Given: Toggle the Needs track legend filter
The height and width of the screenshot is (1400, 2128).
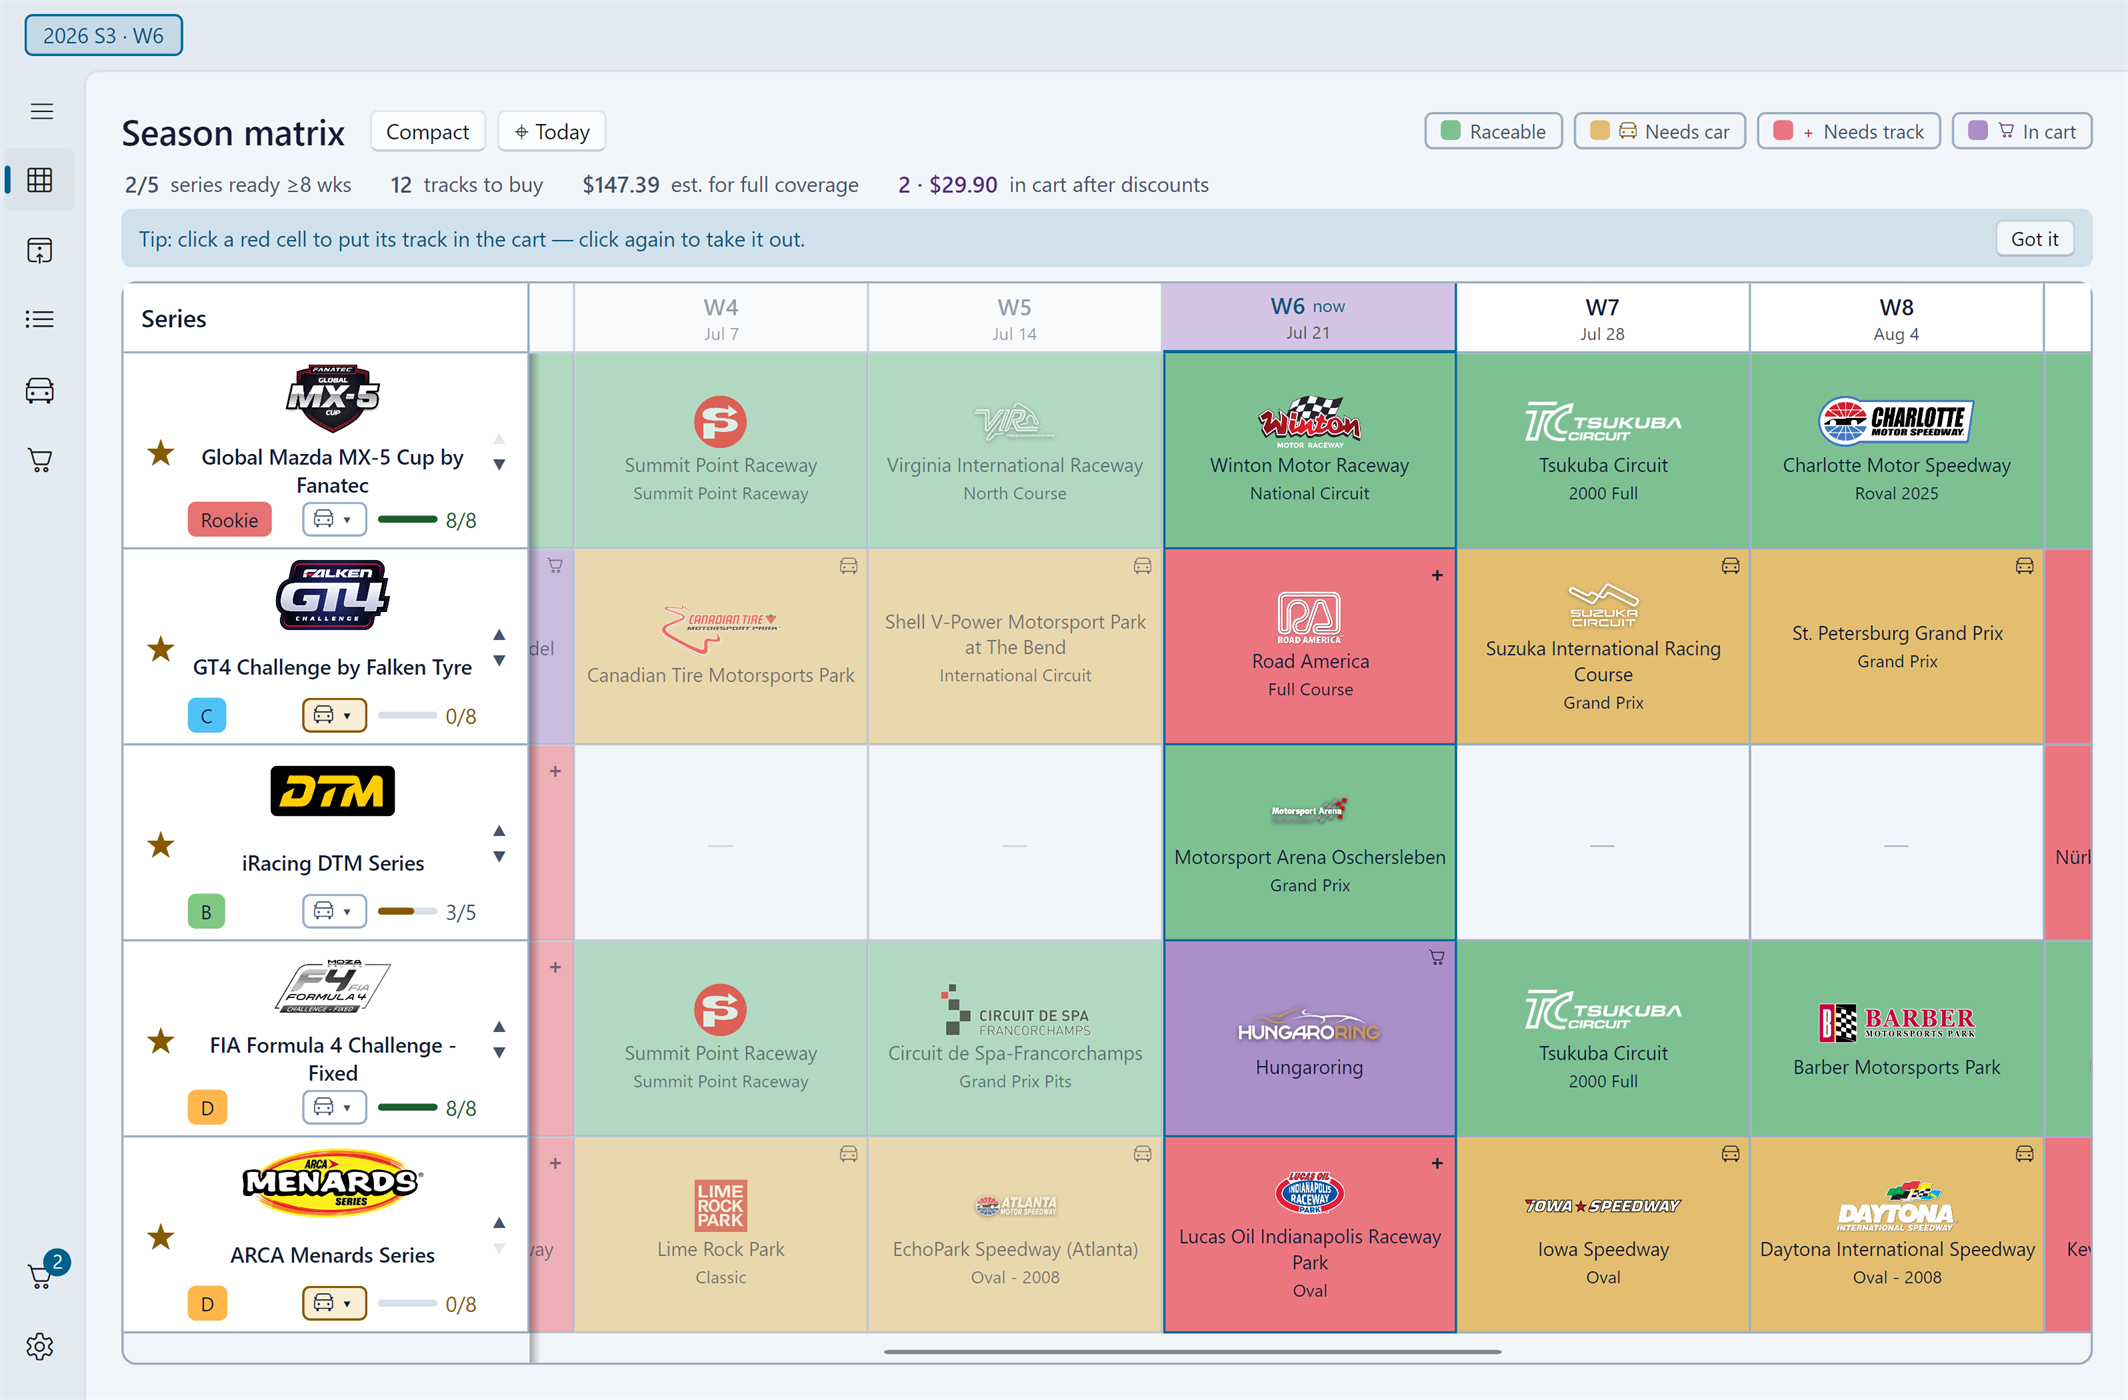Looking at the screenshot, I should (x=1848, y=131).
